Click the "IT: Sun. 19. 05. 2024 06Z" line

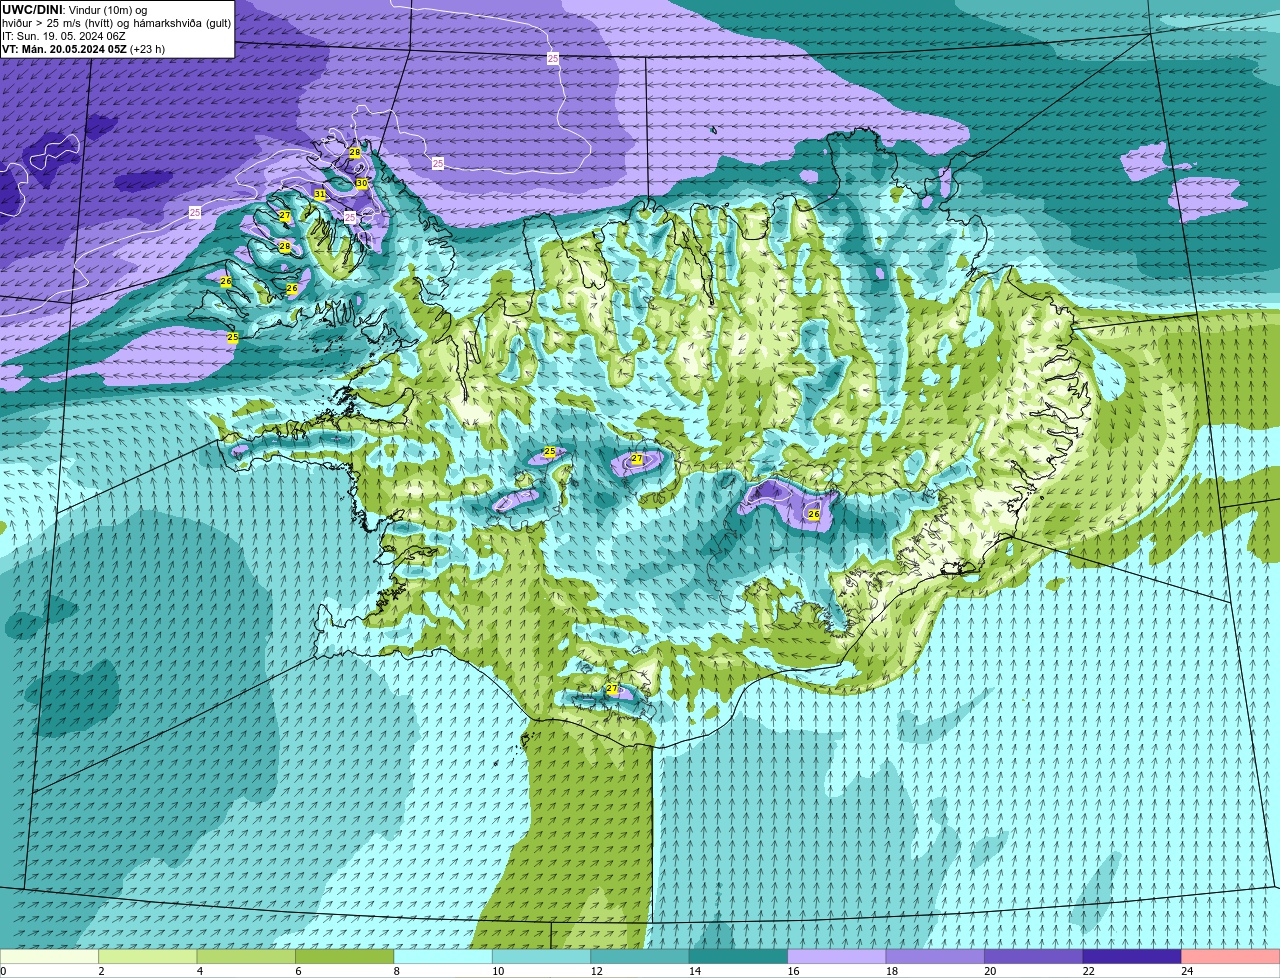point(64,36)
